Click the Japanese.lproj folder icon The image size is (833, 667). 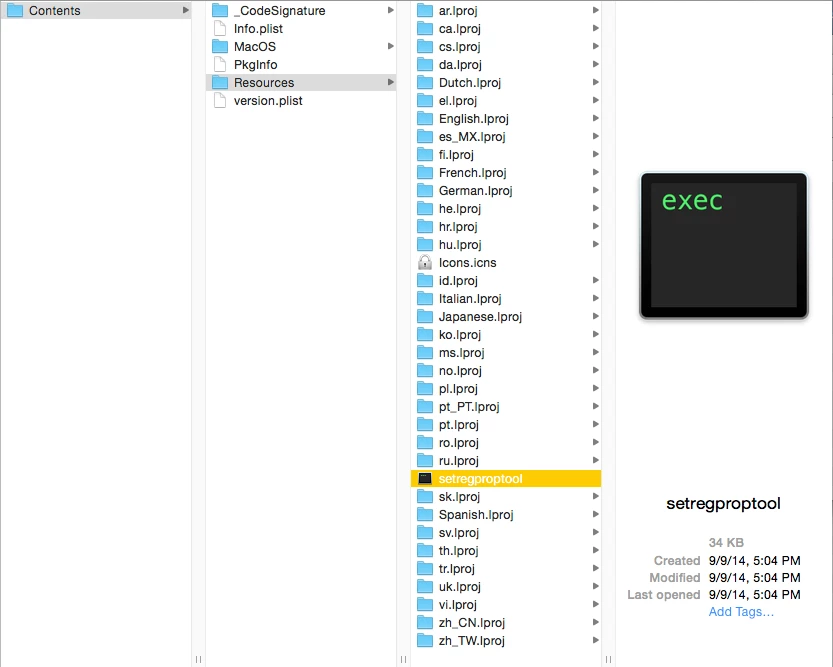425,317
